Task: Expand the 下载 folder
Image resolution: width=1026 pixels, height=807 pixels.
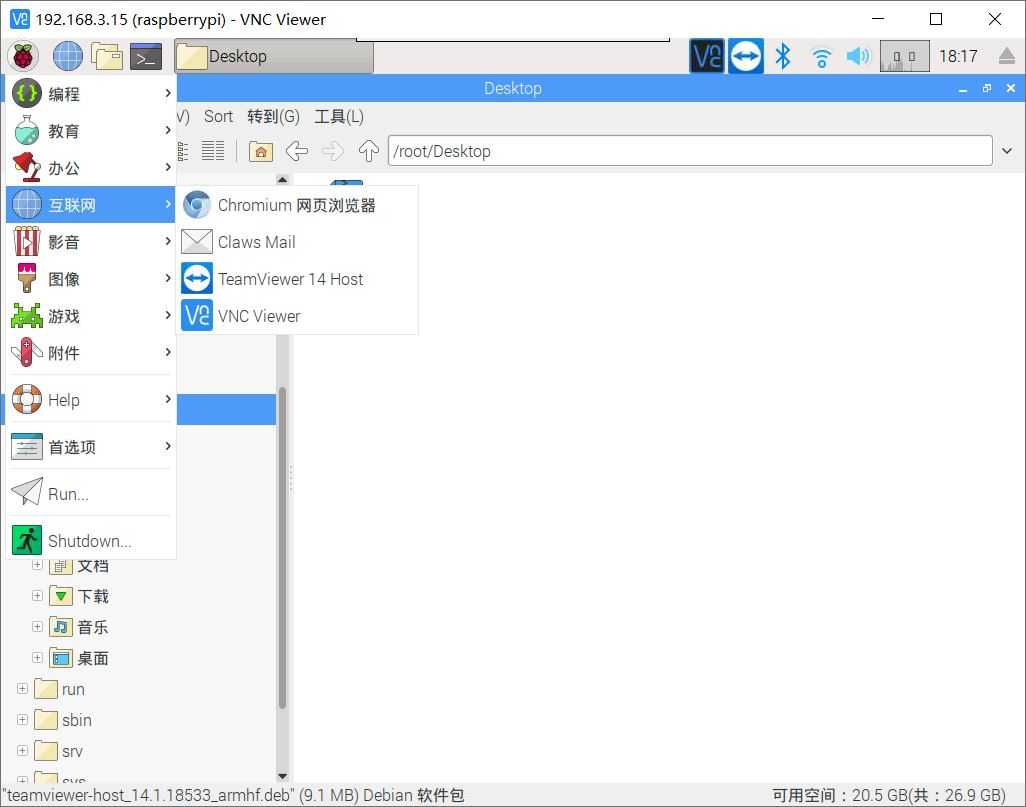Action: (x=37, y=596)
